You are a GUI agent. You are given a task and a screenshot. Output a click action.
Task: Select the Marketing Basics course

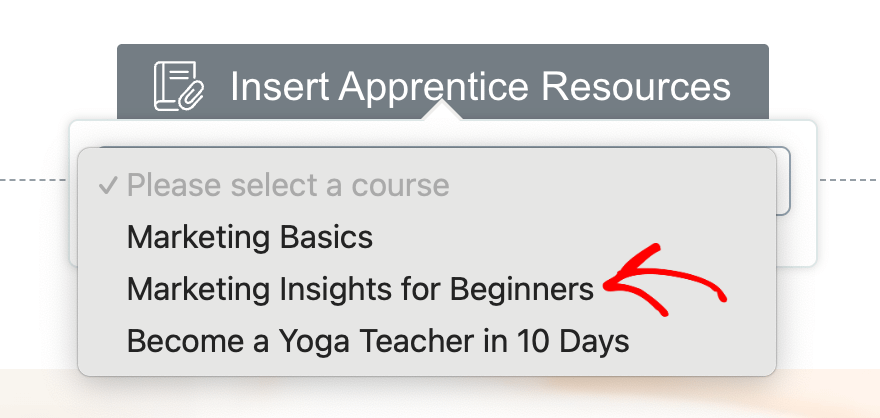pos(250,237)
